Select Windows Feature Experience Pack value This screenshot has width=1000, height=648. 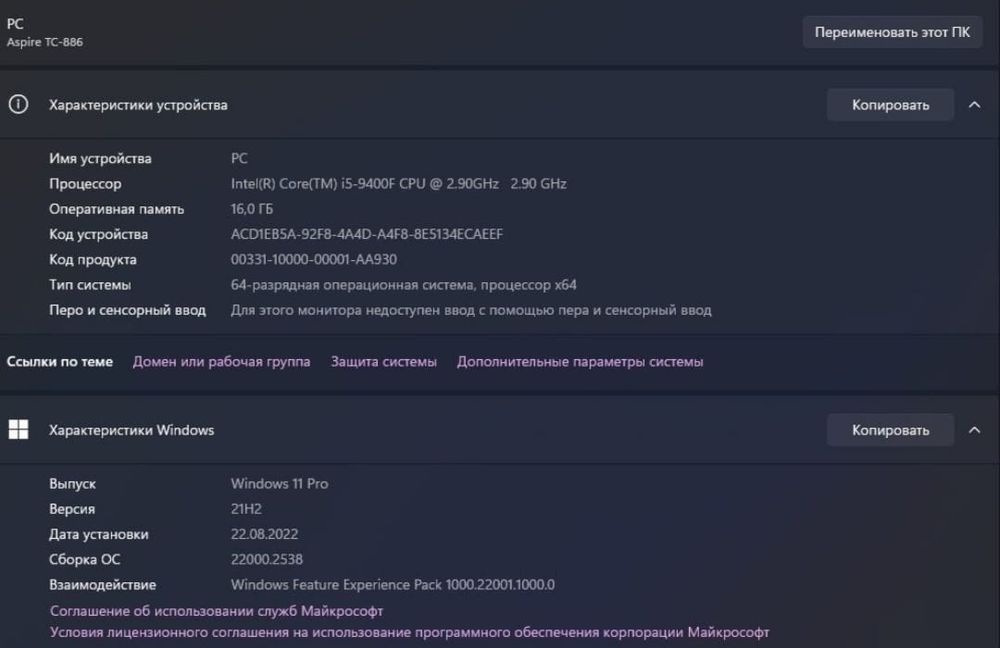coord(393,584)
